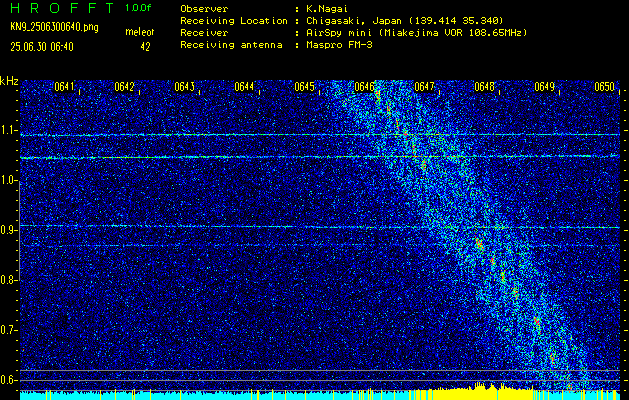Click the 0645 time marker
The height and width of the screenshot is (400, 629).
click(x=304, y=87)
